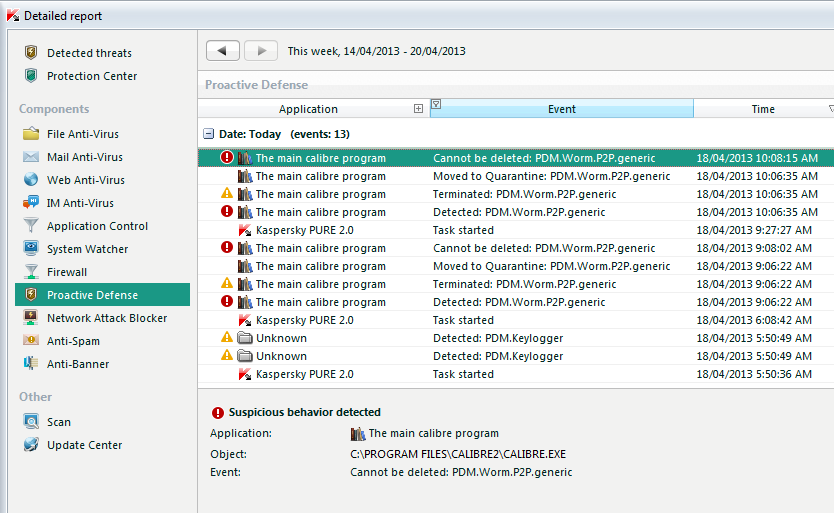
Task: Click the plus expander in Application column header
Action: pos(419,109)
